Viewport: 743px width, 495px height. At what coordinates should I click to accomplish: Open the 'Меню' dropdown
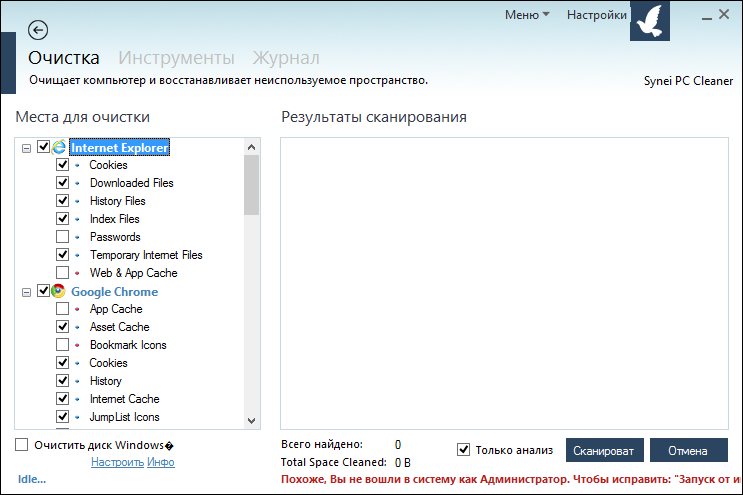click(527, 15)
